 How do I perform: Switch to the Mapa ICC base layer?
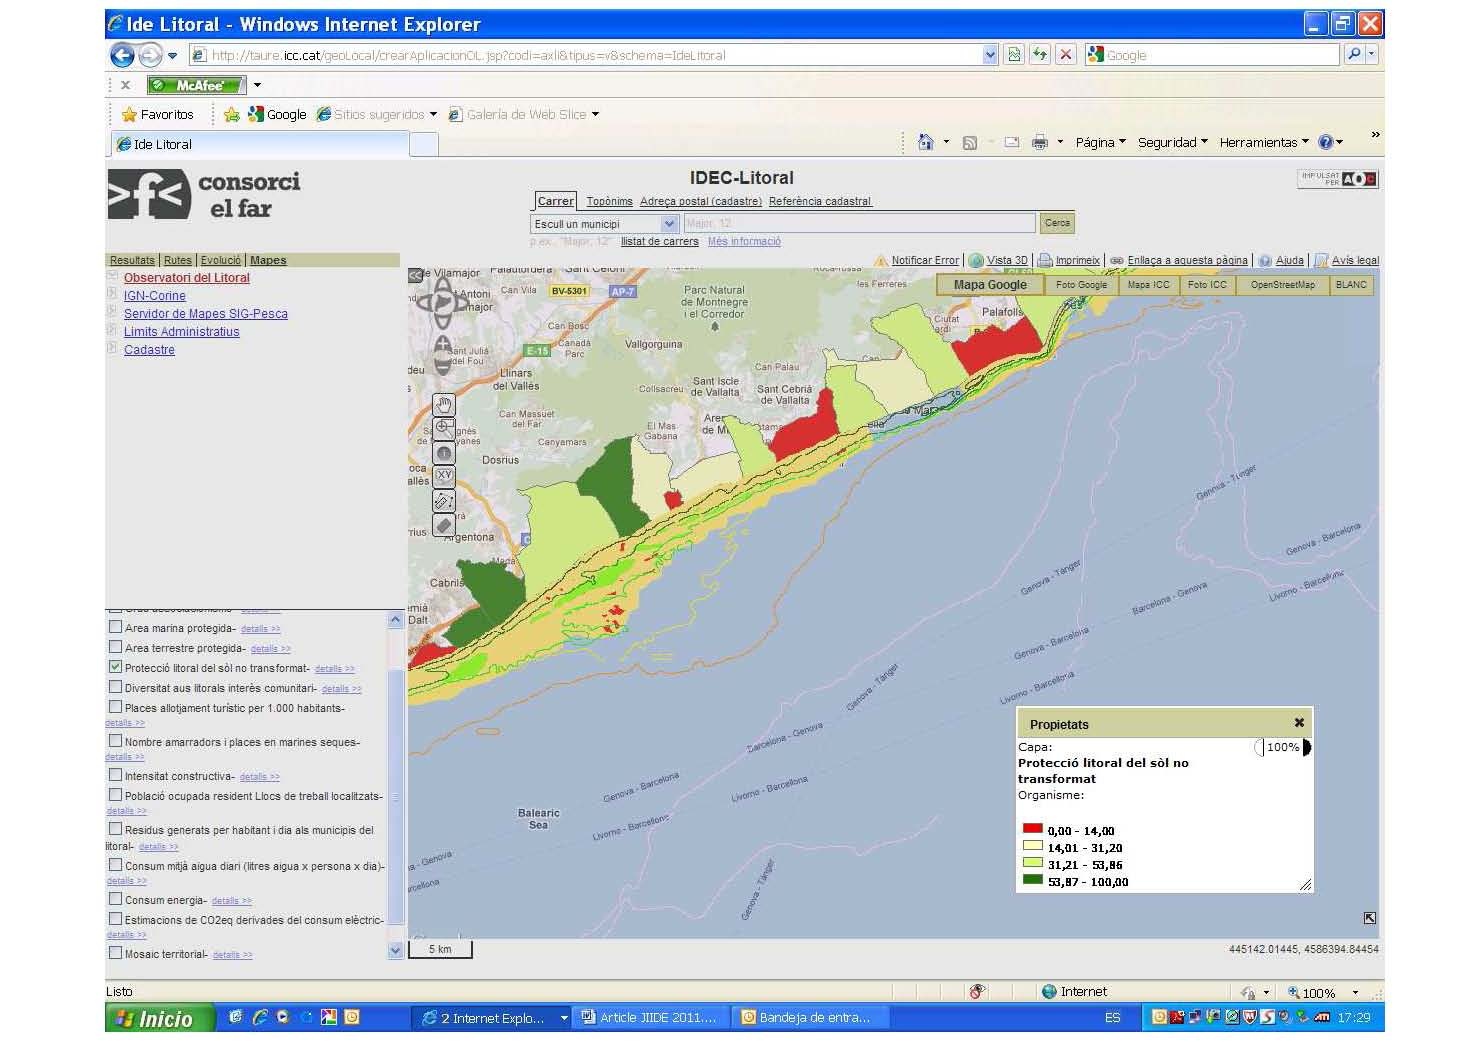[1148, 285]
